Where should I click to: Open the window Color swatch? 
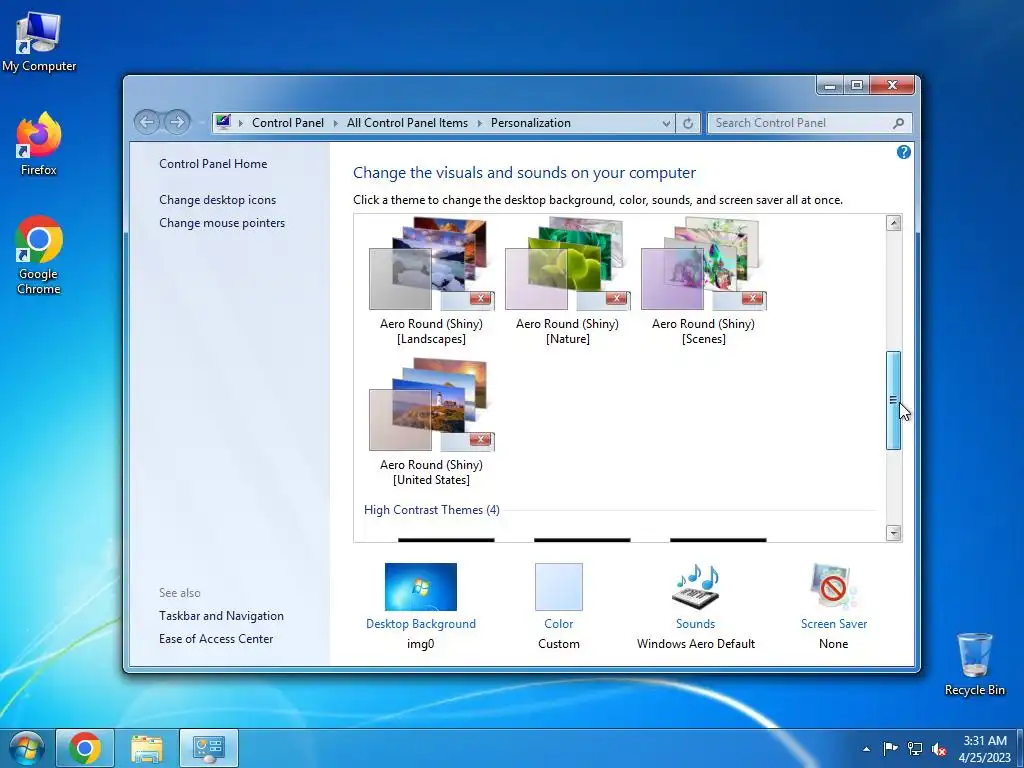click(x=559, y=586)
